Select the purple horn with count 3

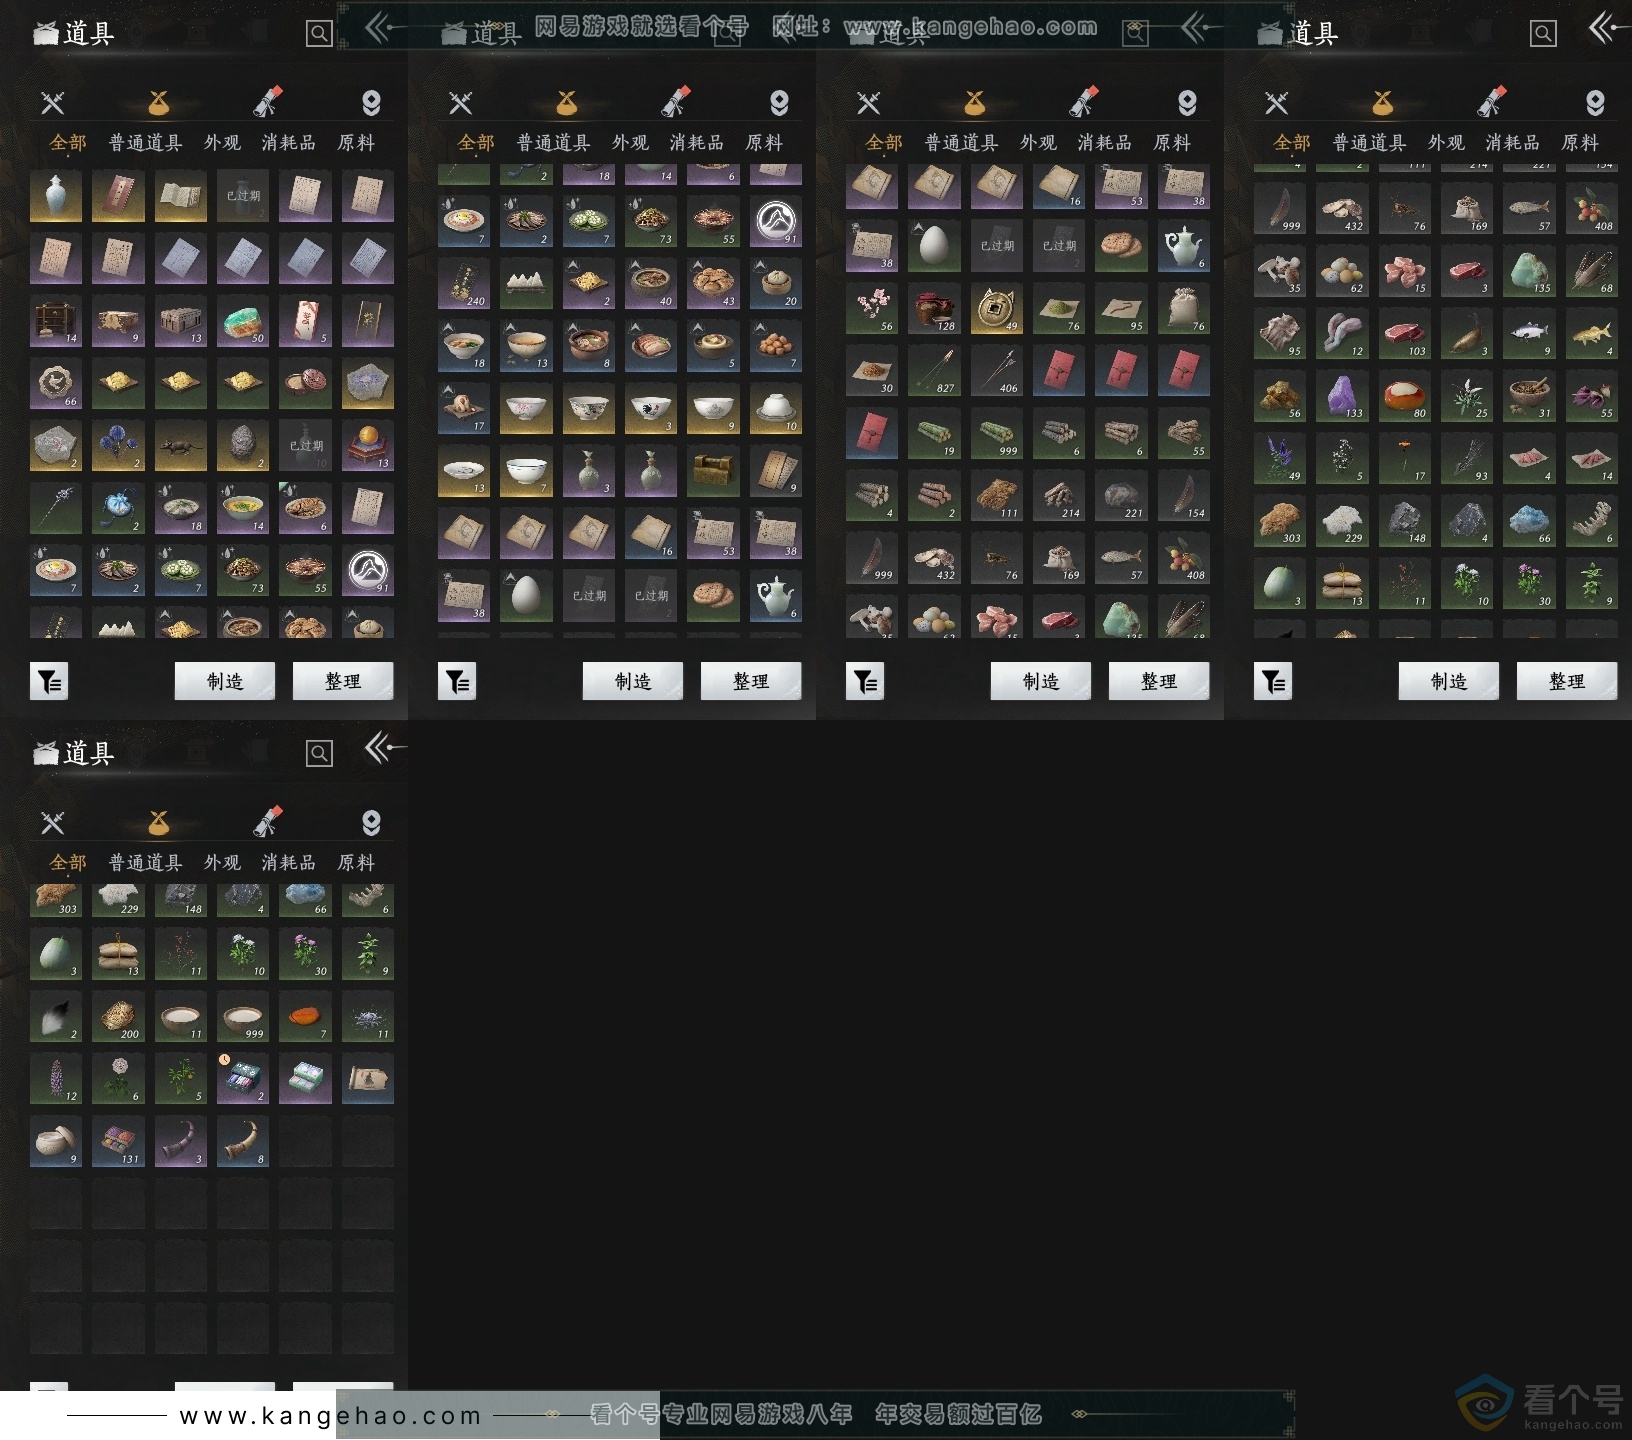(x=181, y=1142)
